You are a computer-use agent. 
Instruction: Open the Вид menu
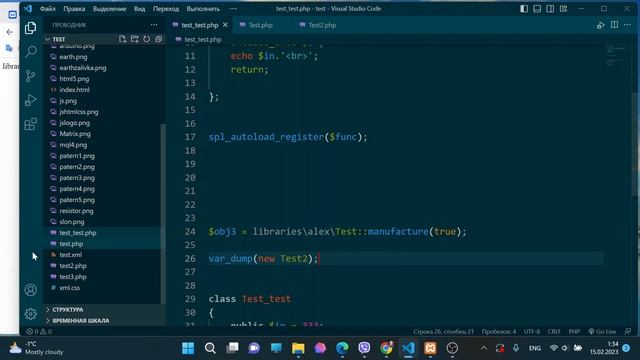(x=140, y=9)
